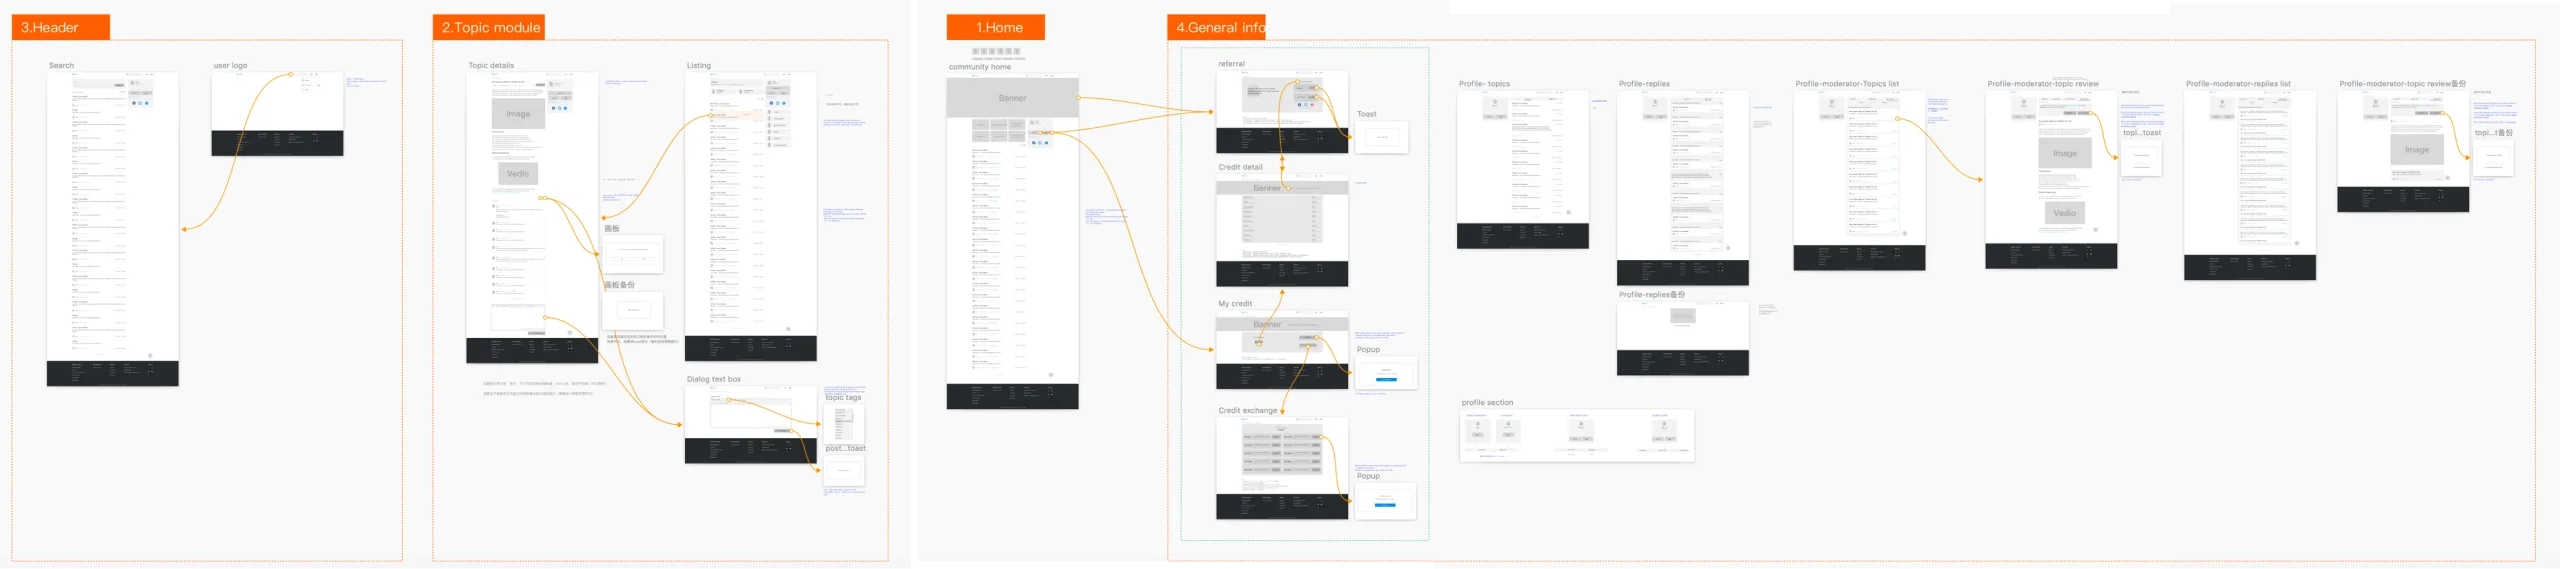
Task: Select the Banner placeholder in Credit detail artboard
Action: (1282, 188)
